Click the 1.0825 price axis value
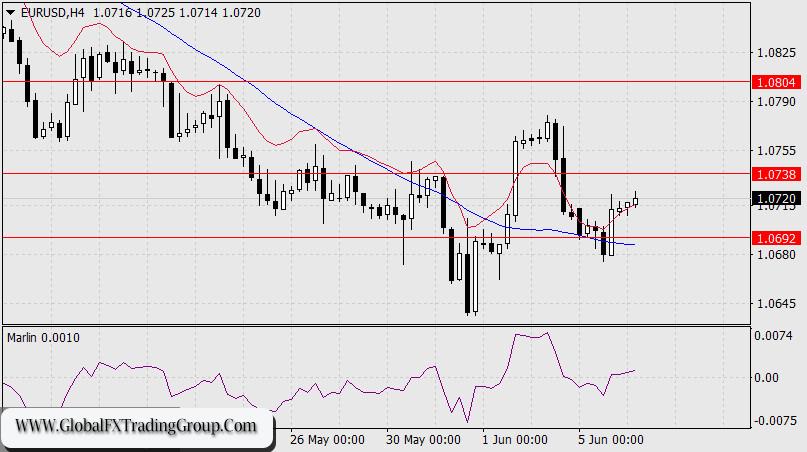Screen dimensions: 807x452 point(776,53)
